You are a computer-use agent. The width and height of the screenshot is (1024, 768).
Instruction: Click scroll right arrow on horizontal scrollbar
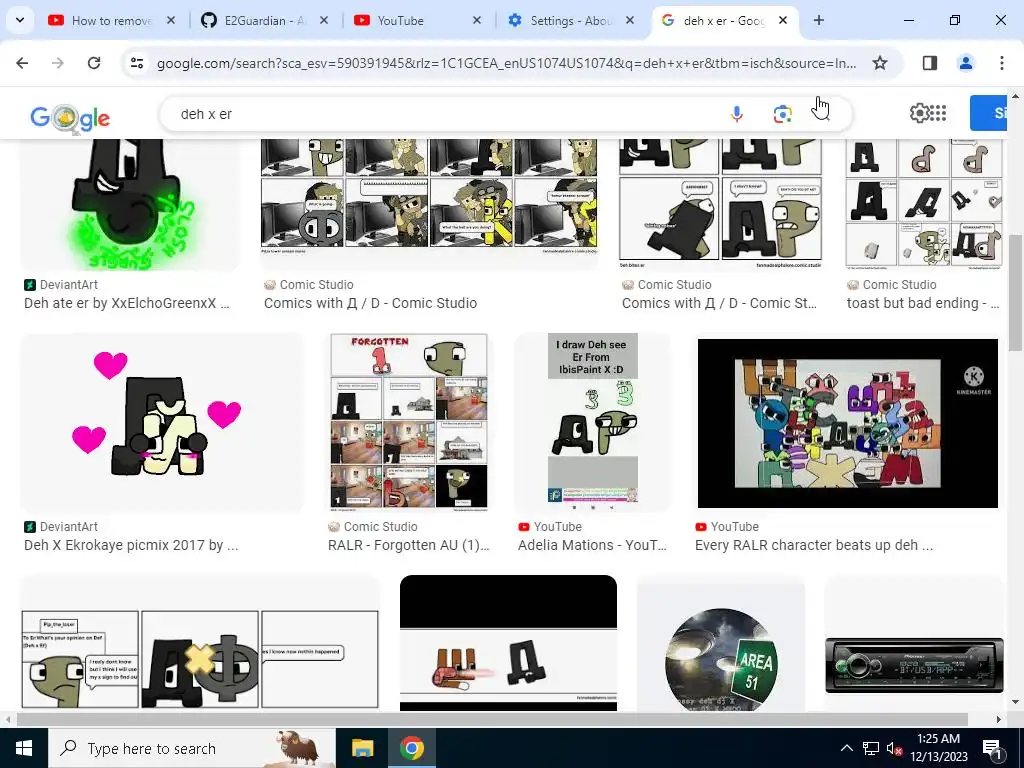click(998, 719)
